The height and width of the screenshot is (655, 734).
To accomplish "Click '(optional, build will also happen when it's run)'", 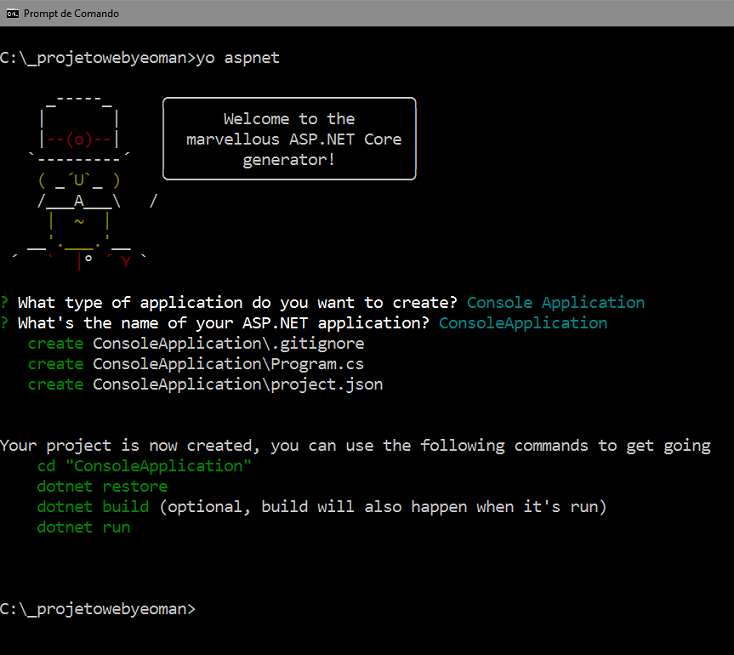I will click(x=383, y=507).
